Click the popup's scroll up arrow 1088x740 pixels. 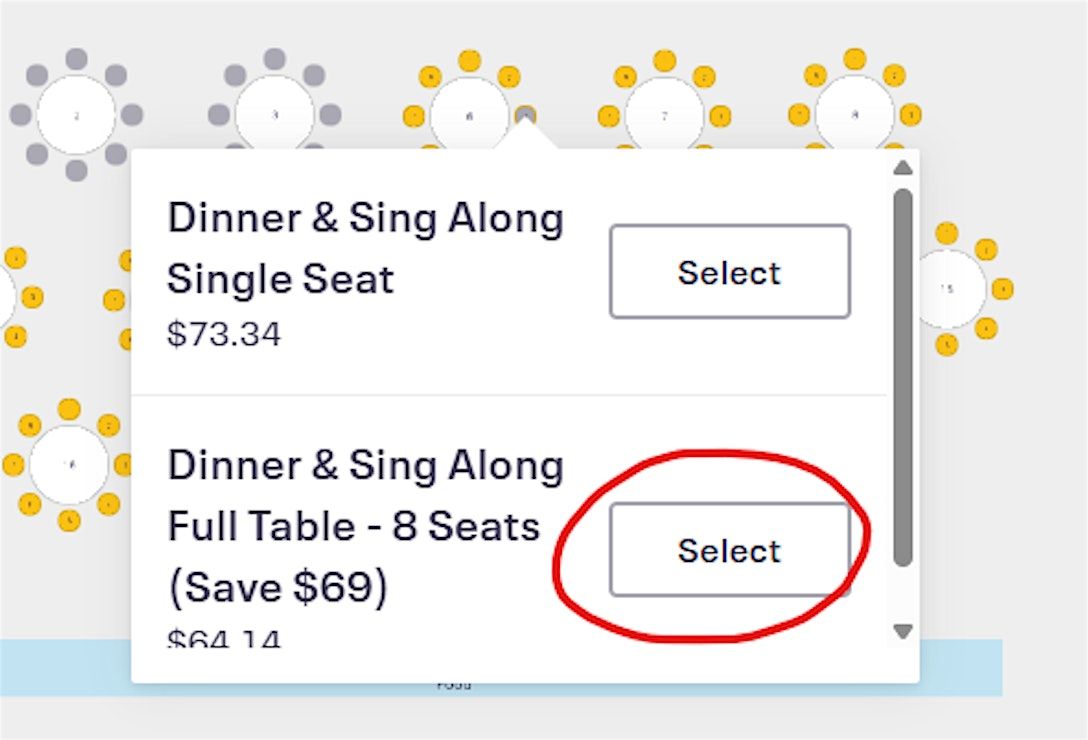click(x=902, y=167)
